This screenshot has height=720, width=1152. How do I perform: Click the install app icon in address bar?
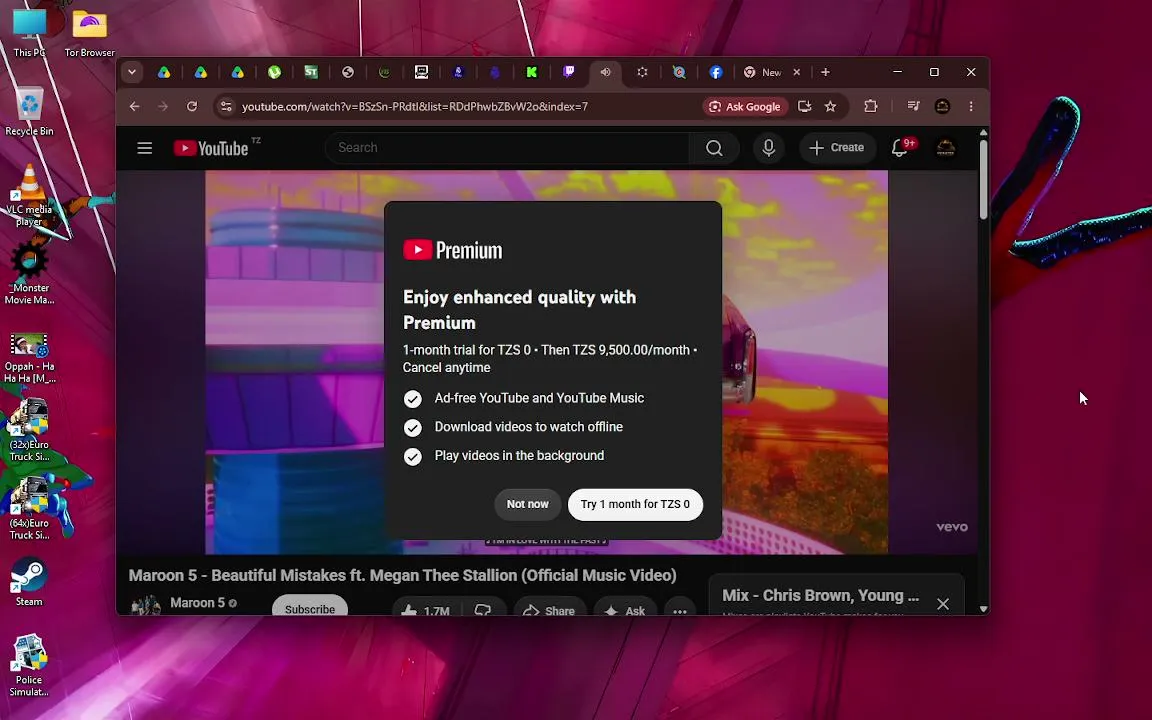pos(804,107)
